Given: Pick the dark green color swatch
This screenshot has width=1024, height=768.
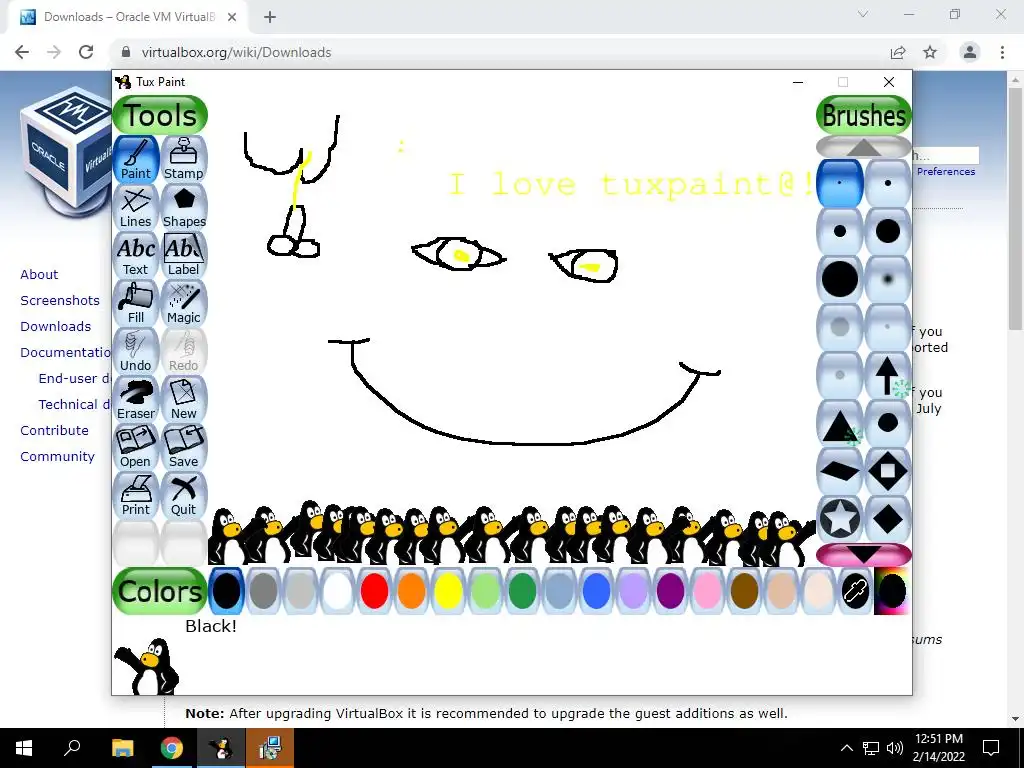Looking at the screenshot, I should click(x=522, y=591).
